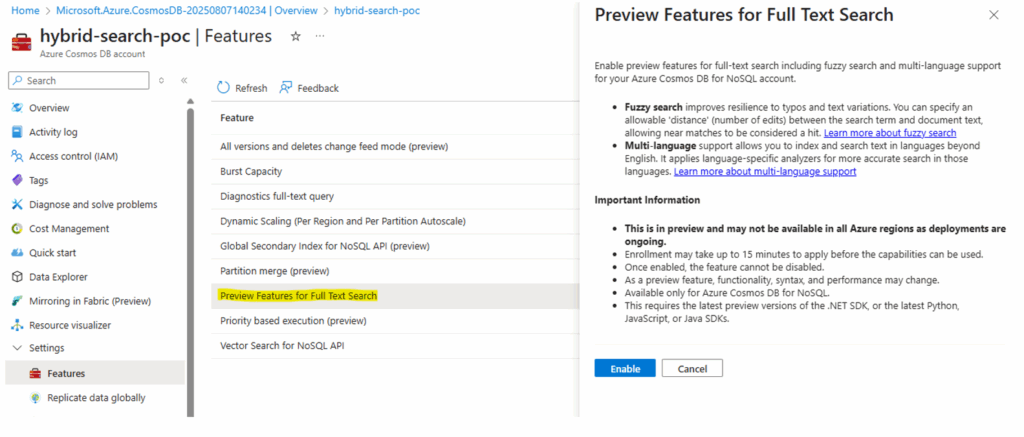Select the Dynamic Scaling feature row
This screenshot has width=1024, height=437.
coord(395,221)
